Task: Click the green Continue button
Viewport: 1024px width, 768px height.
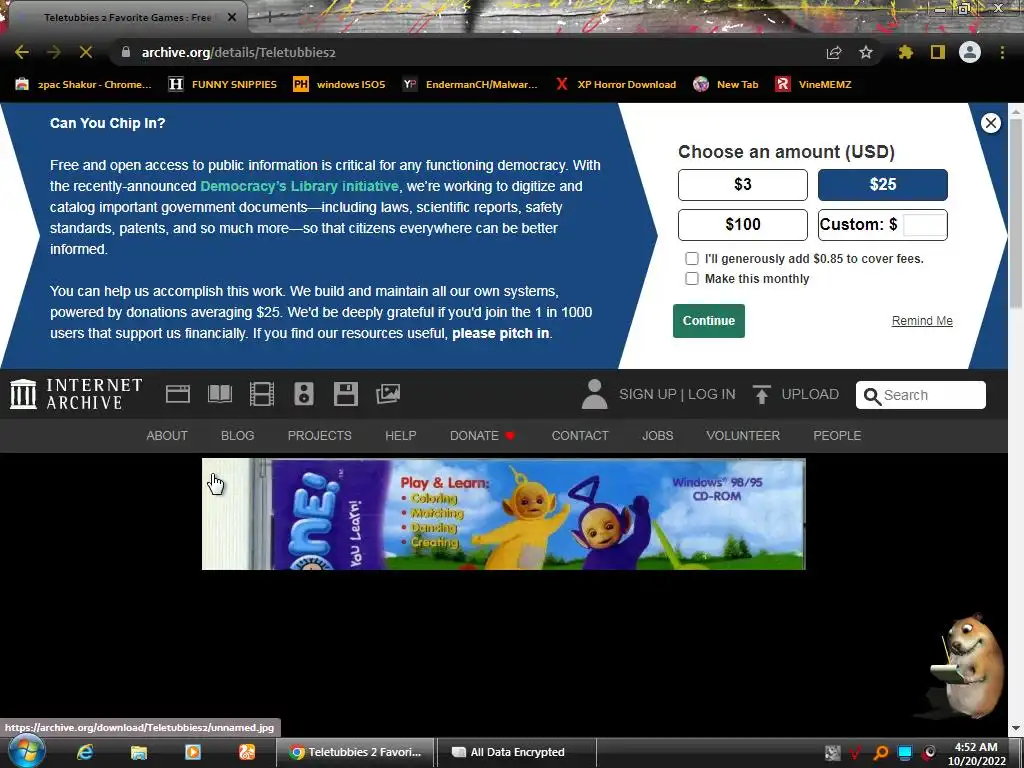Action: point(709,321)
